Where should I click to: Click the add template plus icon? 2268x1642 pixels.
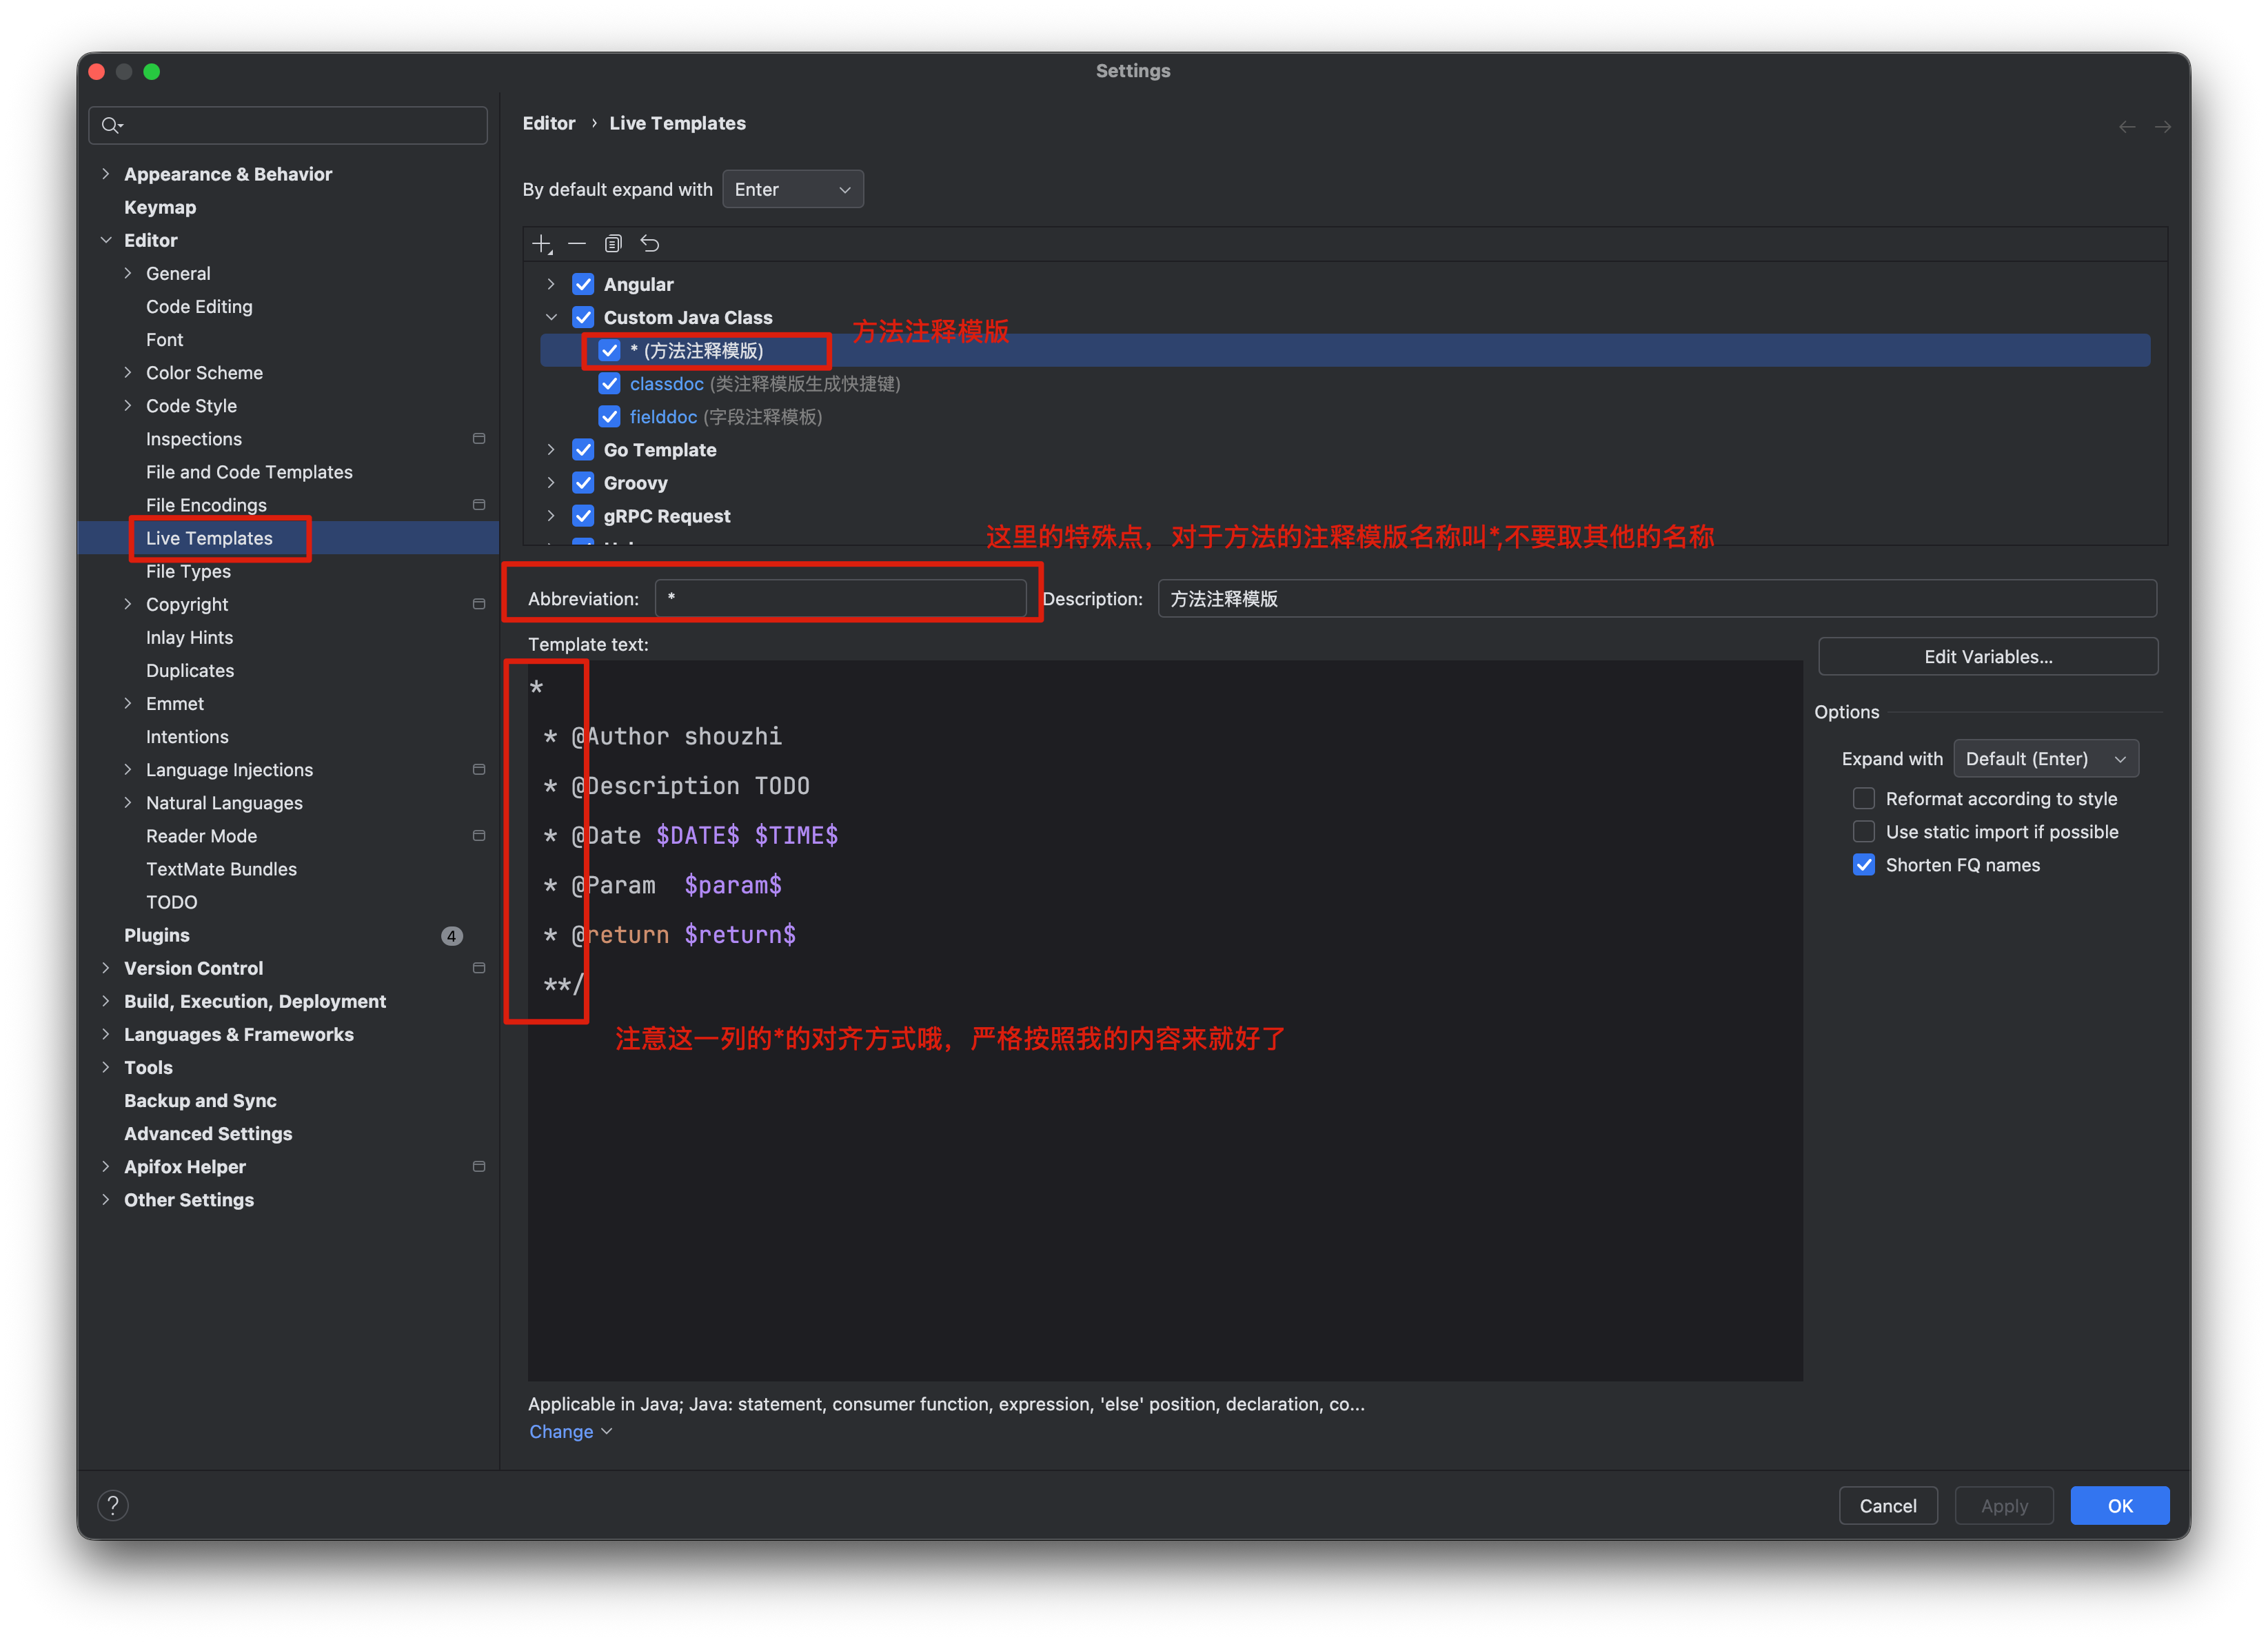coord(541,243)
